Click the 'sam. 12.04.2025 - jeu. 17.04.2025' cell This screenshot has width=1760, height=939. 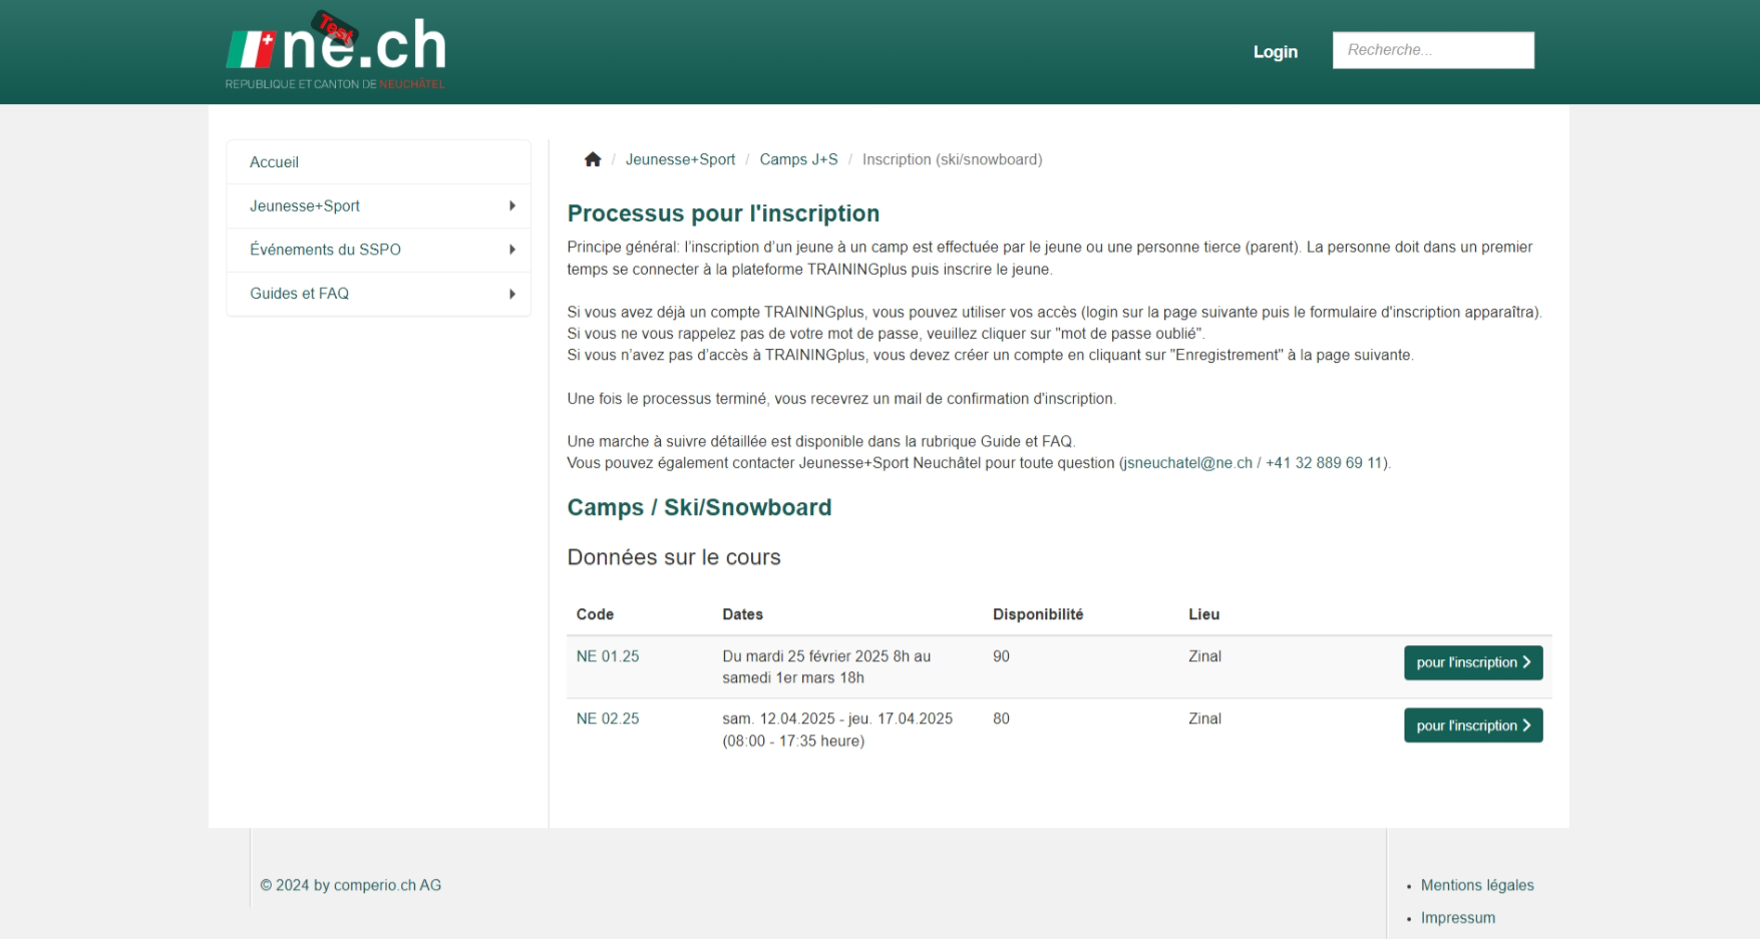[837, 730]
